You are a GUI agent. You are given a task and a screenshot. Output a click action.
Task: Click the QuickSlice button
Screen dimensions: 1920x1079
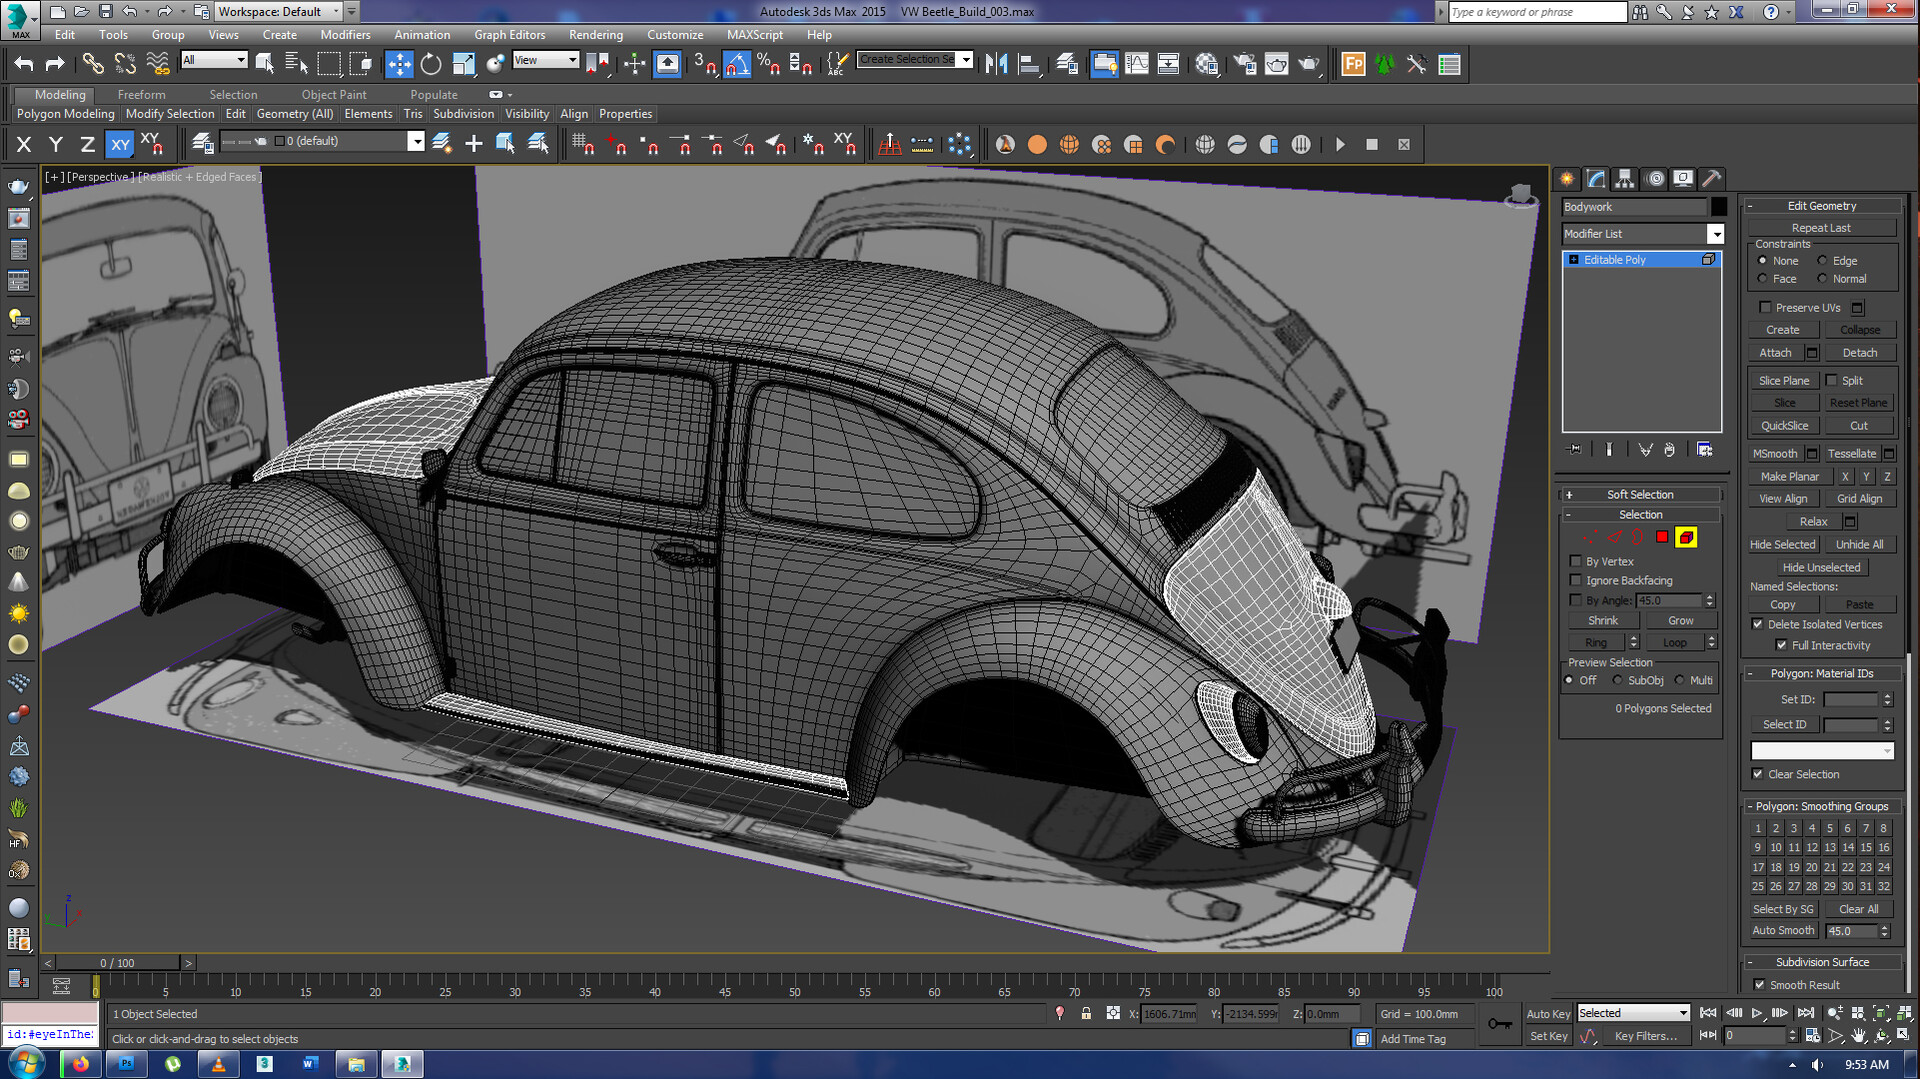tap(1783, 425)
